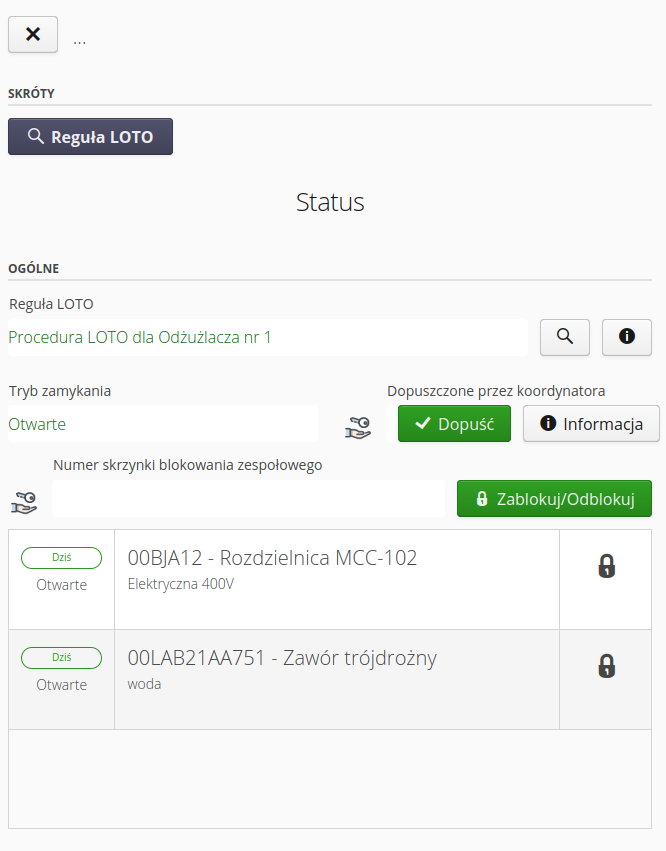
Task: Click the info icon beside Reguła LOTO
Action: pos(627,337)
